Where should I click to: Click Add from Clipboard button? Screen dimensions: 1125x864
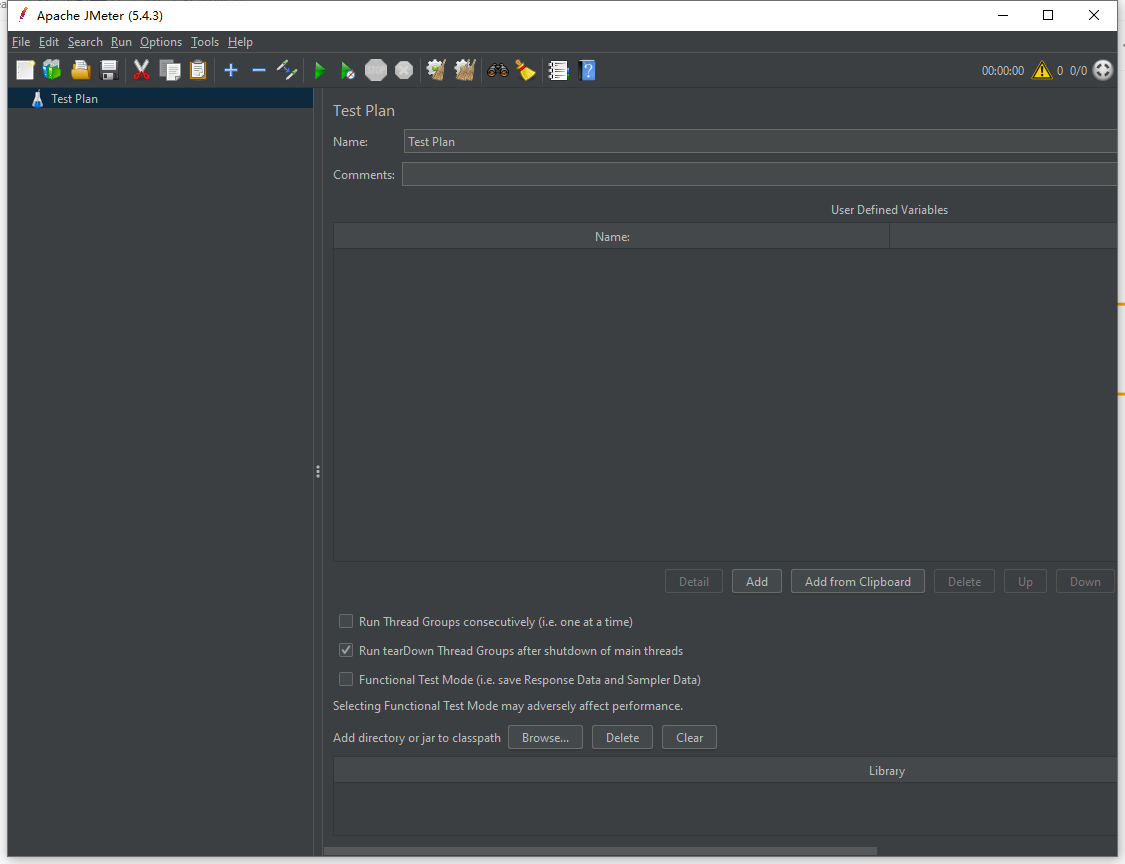(857, 581)
